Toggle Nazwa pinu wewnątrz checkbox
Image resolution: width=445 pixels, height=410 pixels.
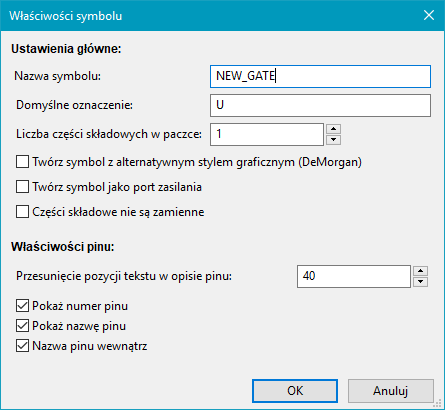[22, 346]
